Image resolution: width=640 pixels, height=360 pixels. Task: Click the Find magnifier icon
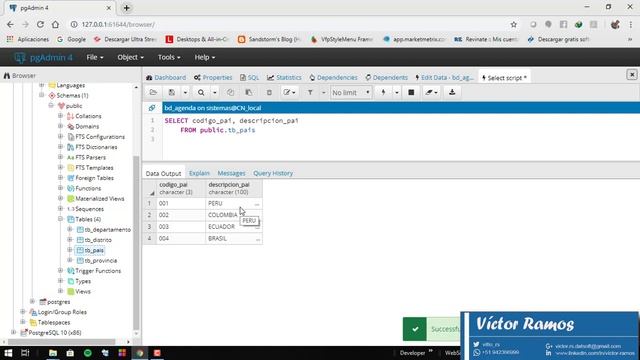pos(201,93)
